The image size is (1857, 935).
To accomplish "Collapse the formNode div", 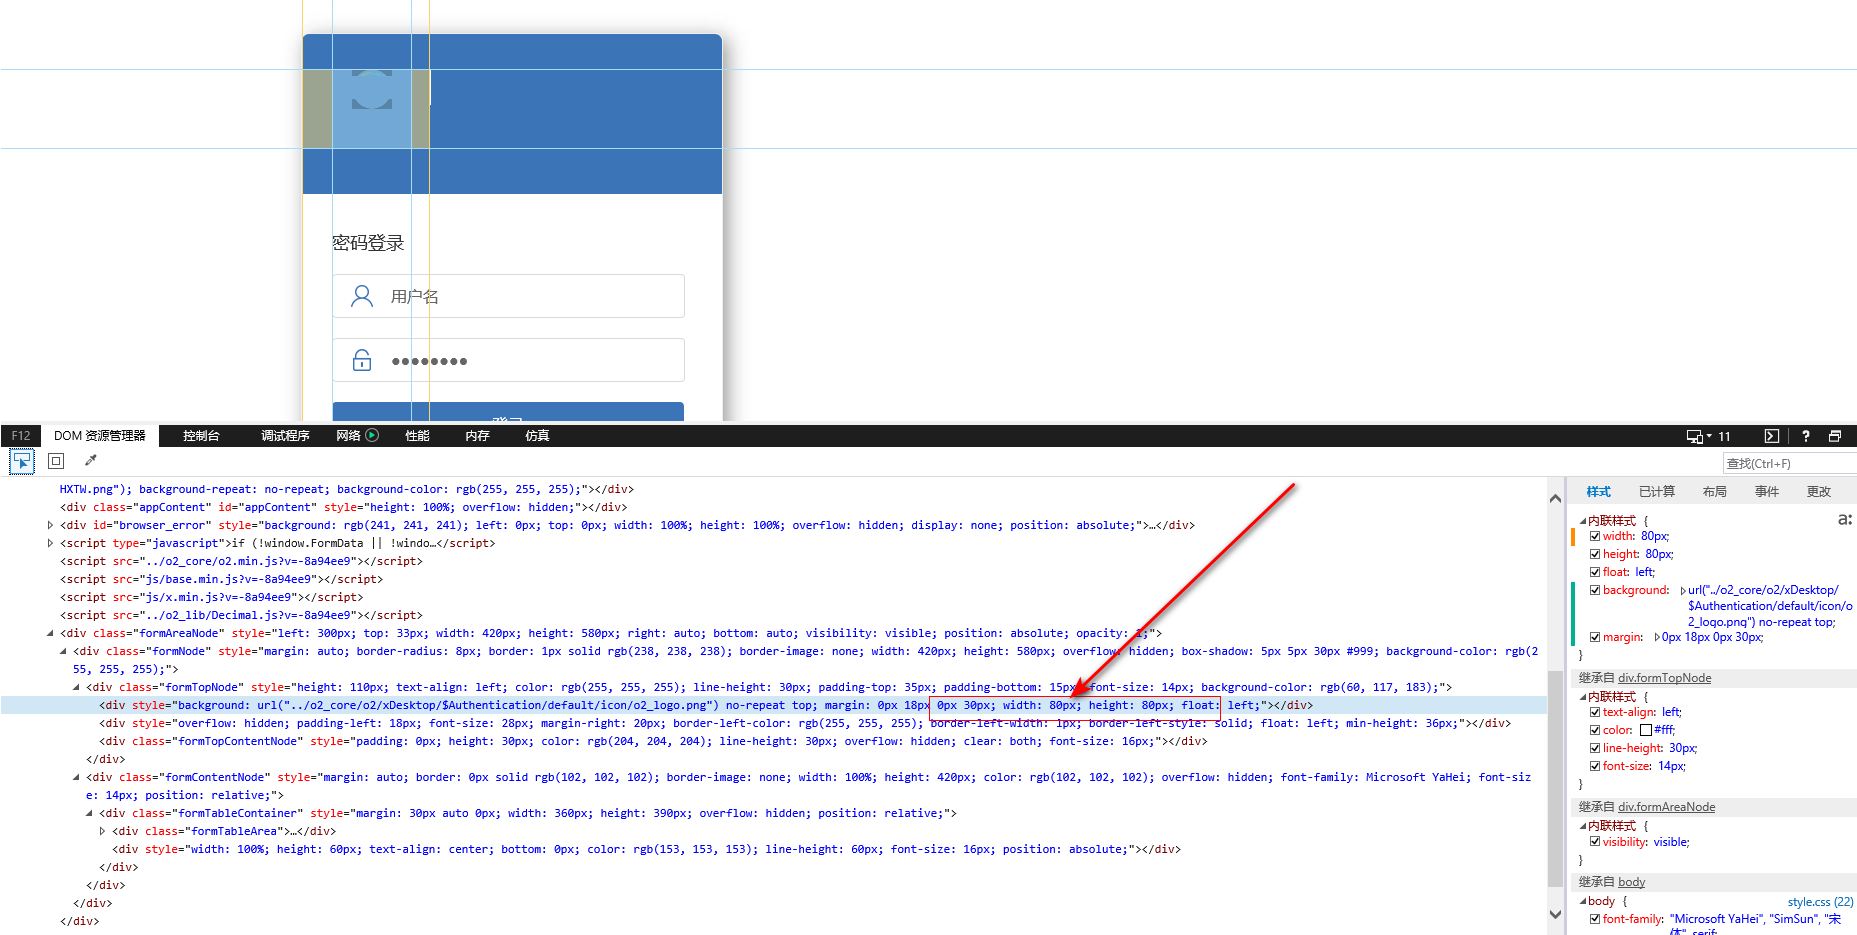I will click(63, 651).
